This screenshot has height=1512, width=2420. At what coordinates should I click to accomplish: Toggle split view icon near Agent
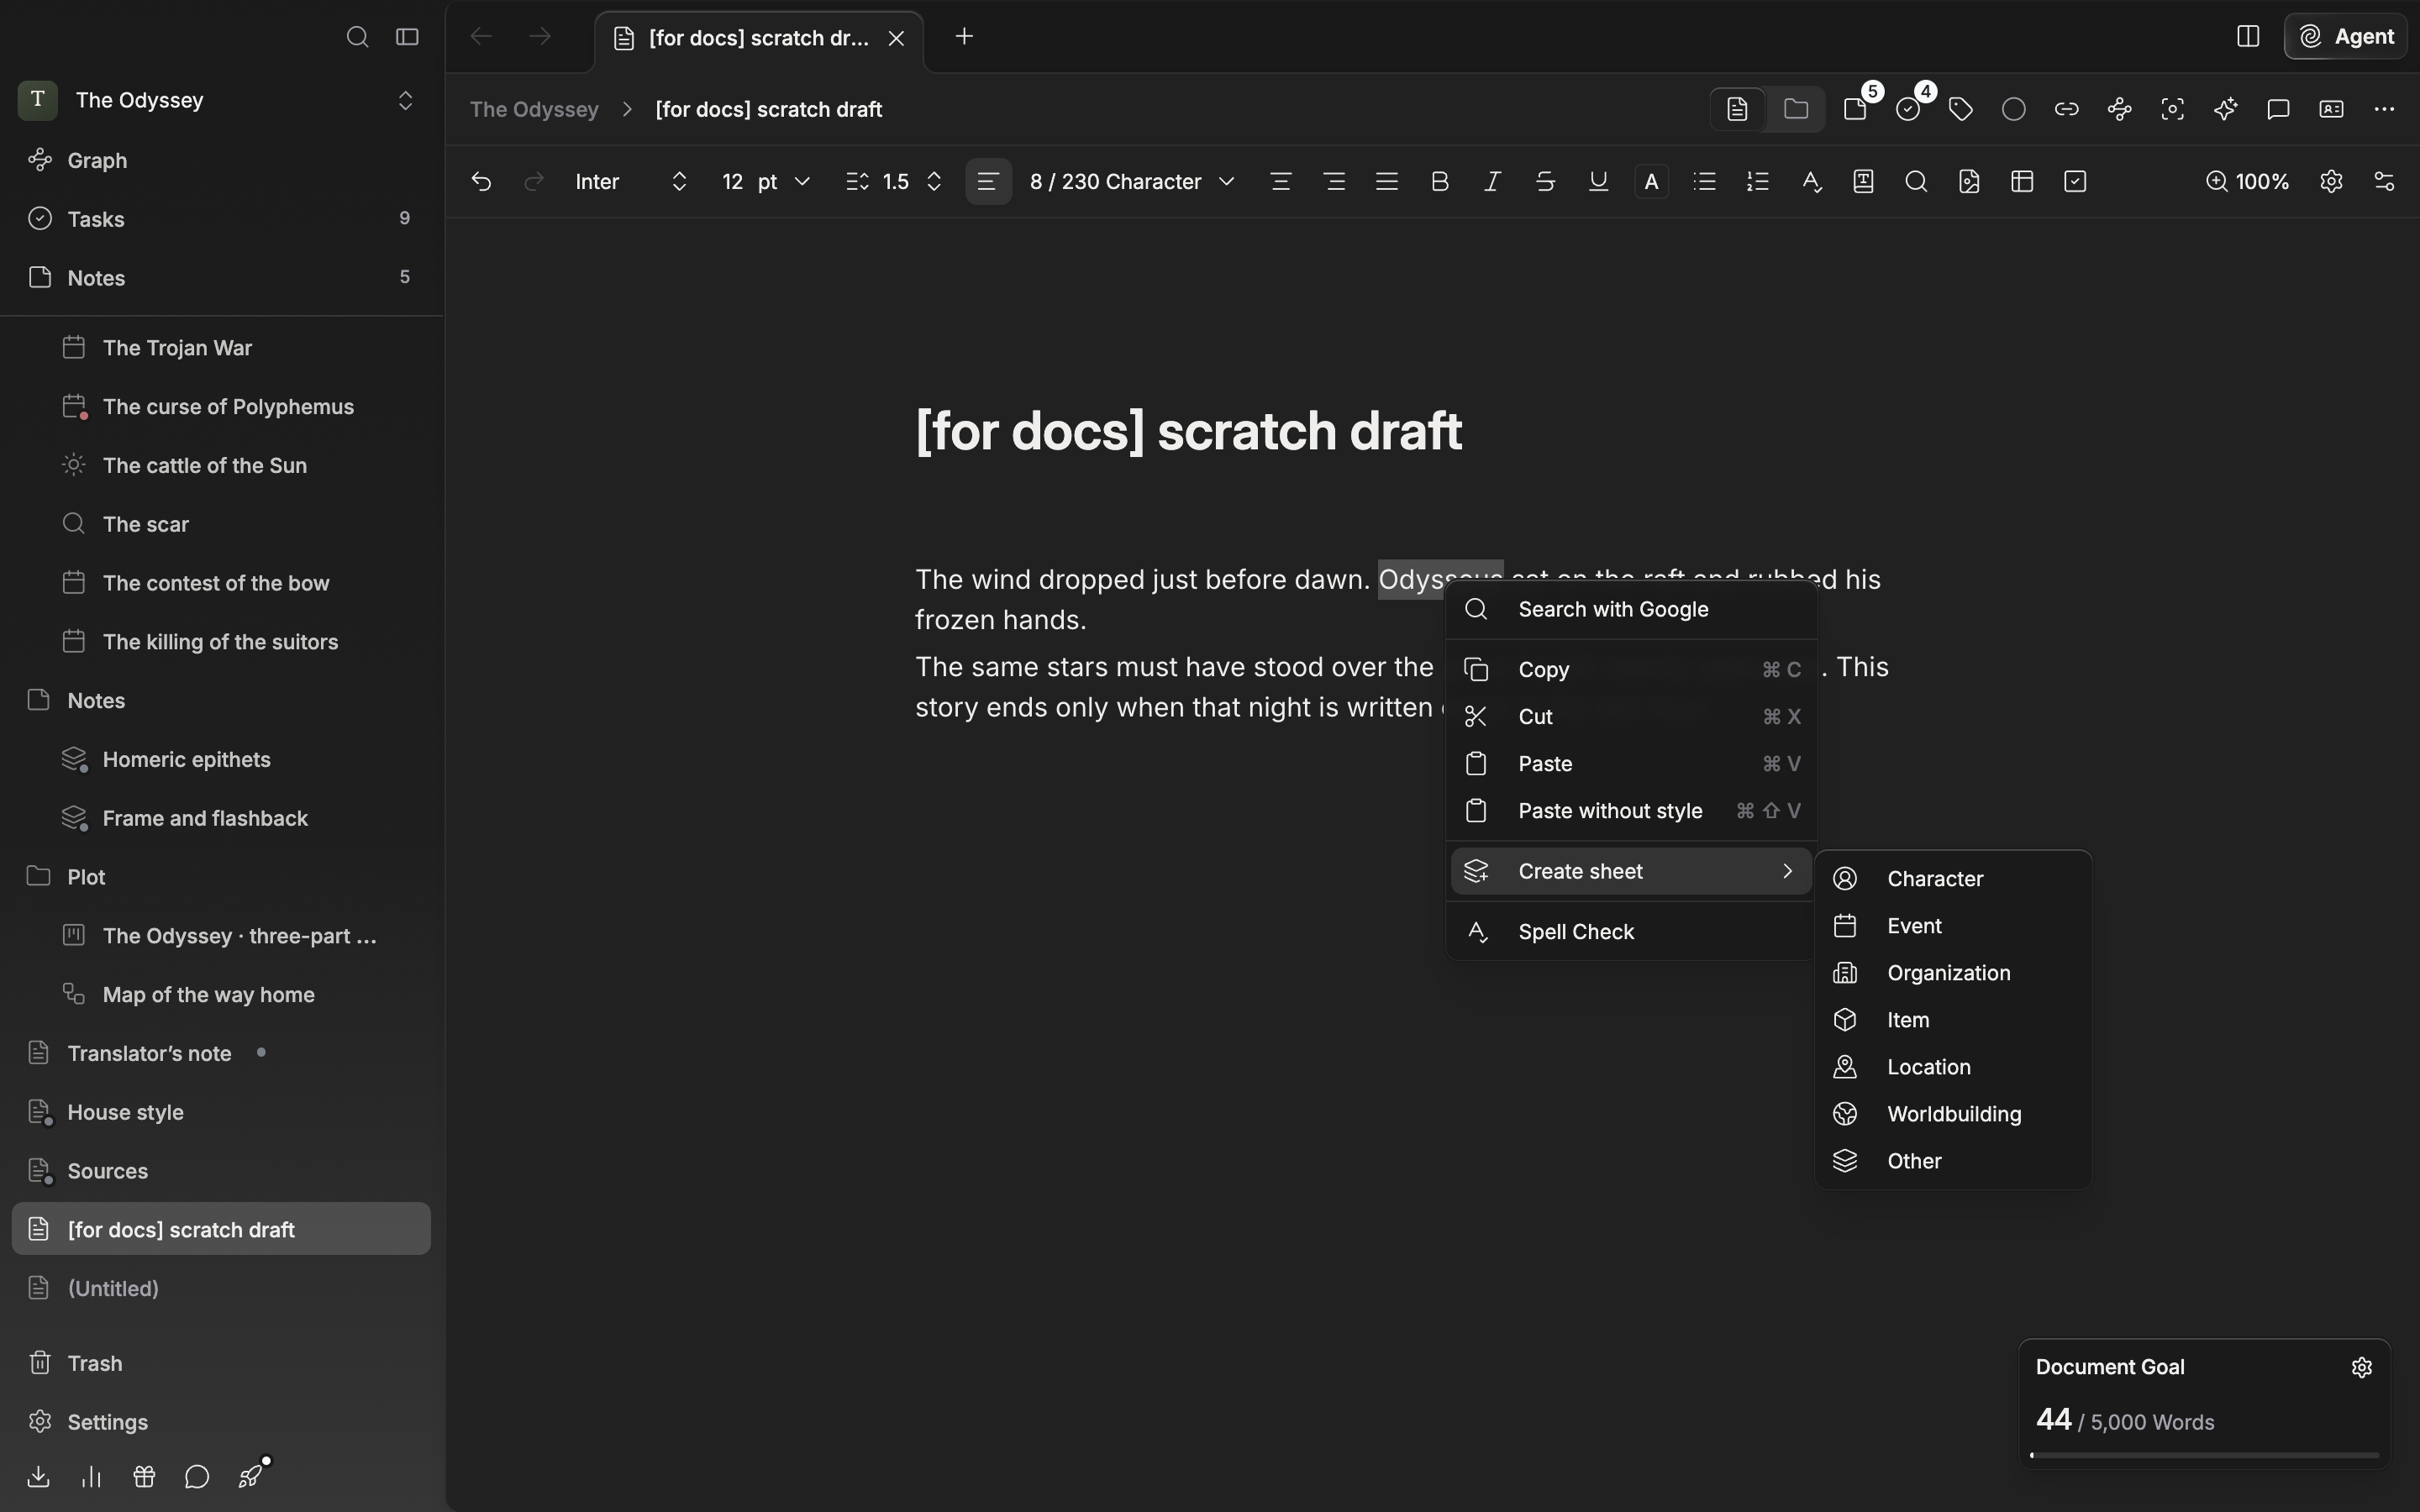(x=2248, y=37)
